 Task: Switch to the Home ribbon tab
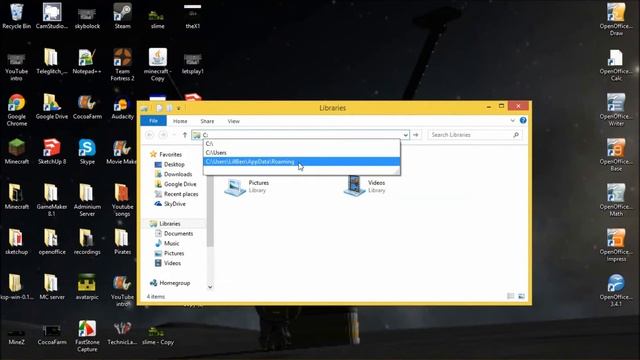(180, 121)
